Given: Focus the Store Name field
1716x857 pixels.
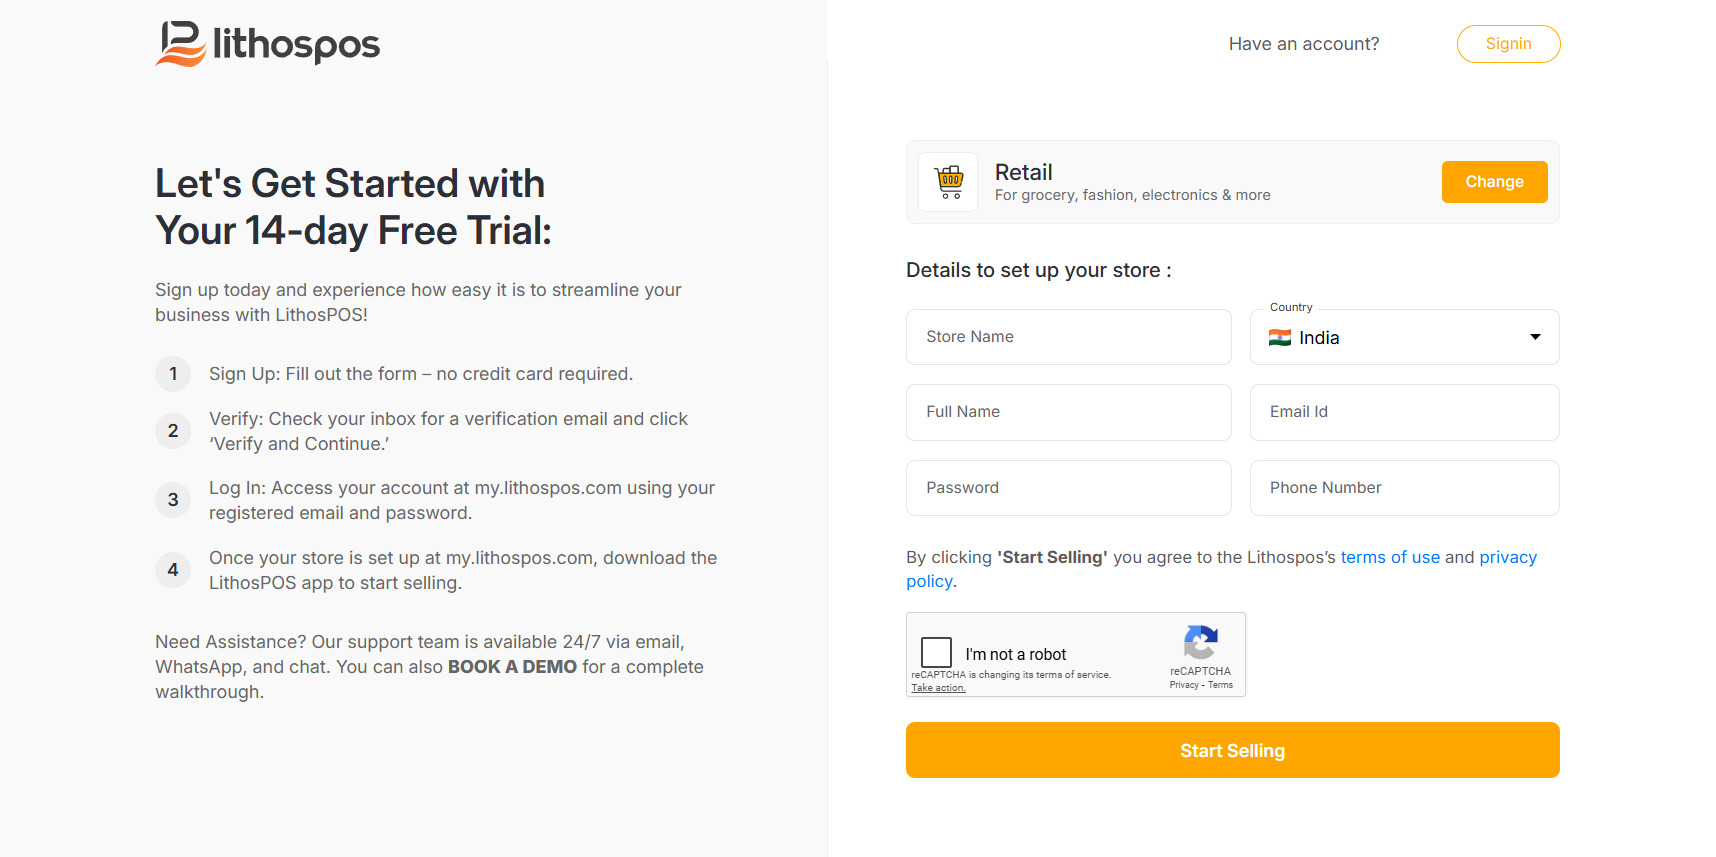Looking at the screenshot, I should point(1068,337).
